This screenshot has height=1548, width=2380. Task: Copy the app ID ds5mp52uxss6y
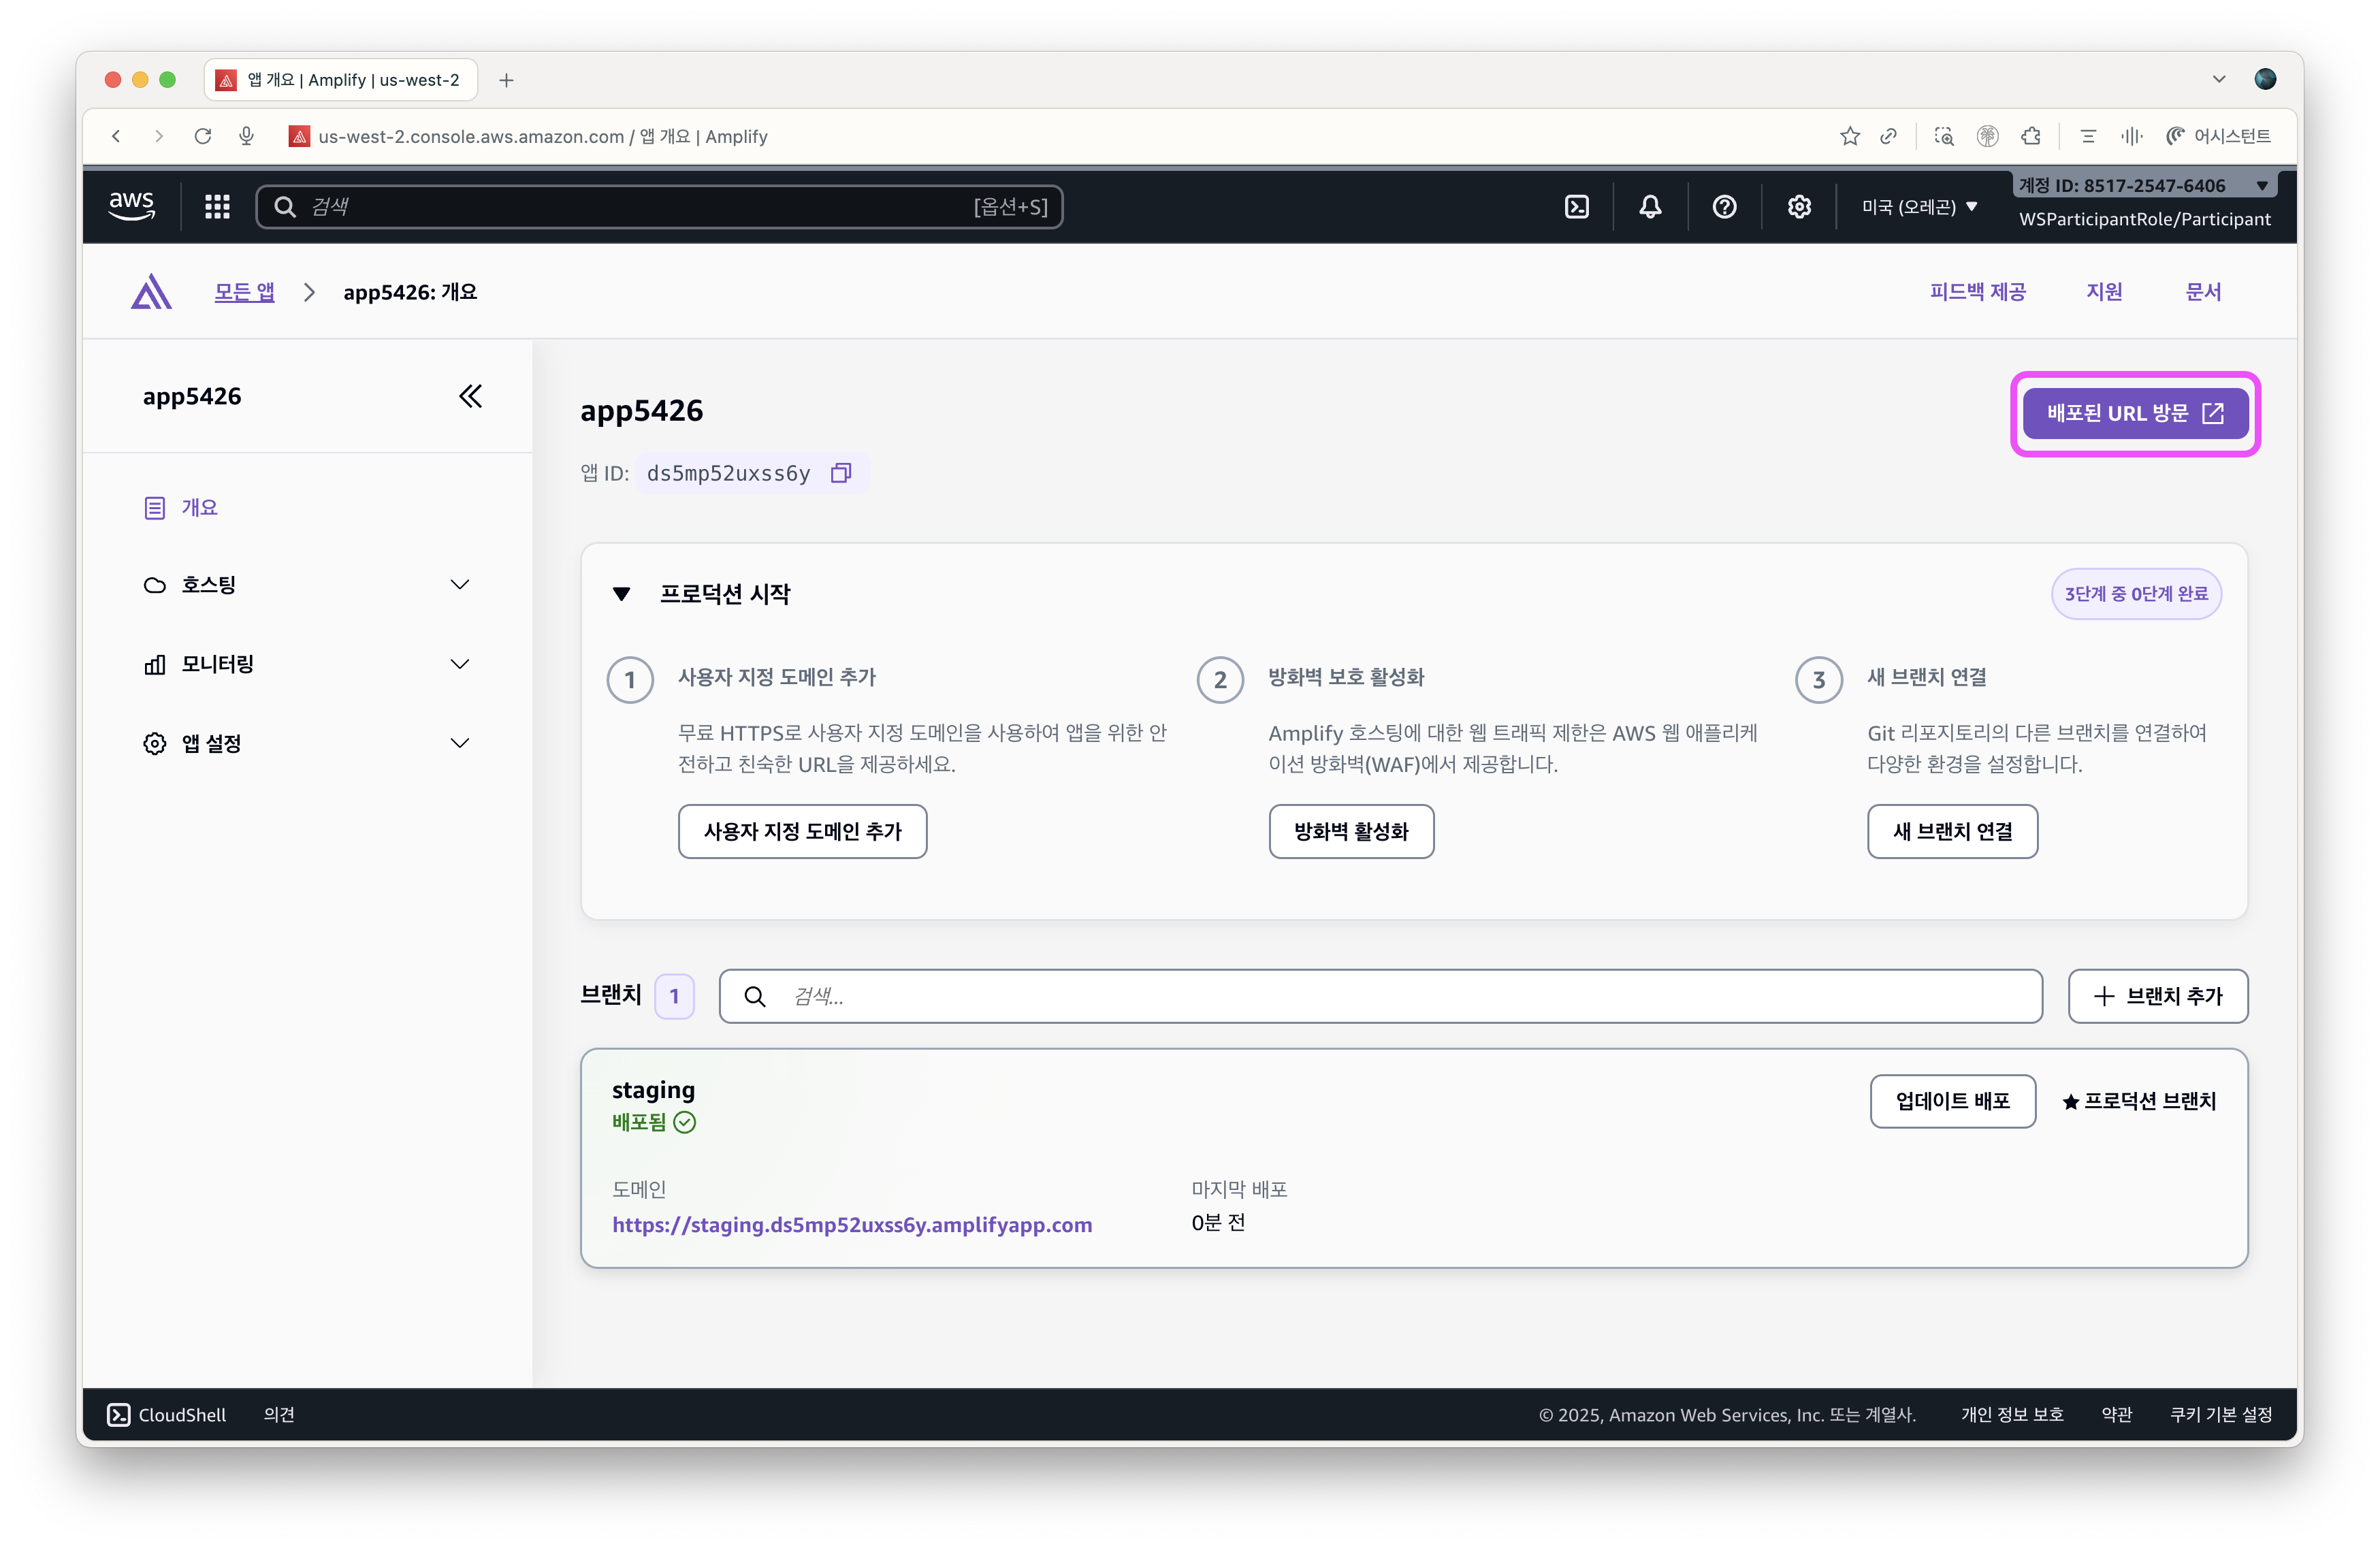click(841, 473)
